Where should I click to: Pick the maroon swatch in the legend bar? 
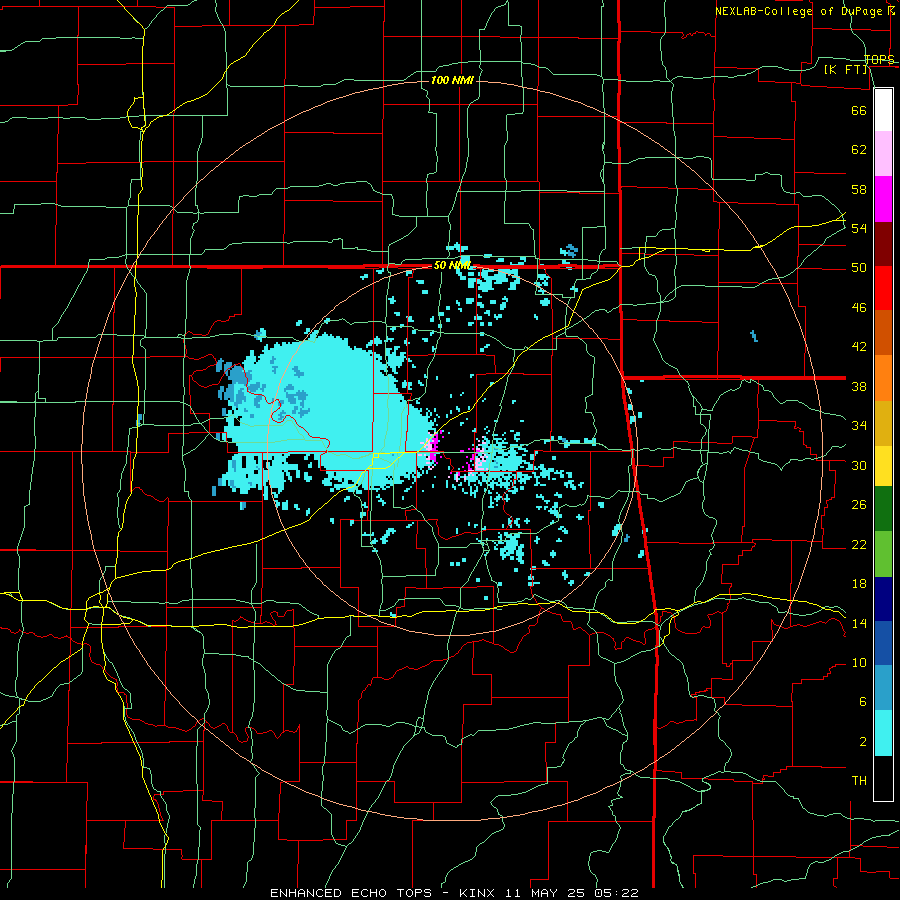coord(883,243)
